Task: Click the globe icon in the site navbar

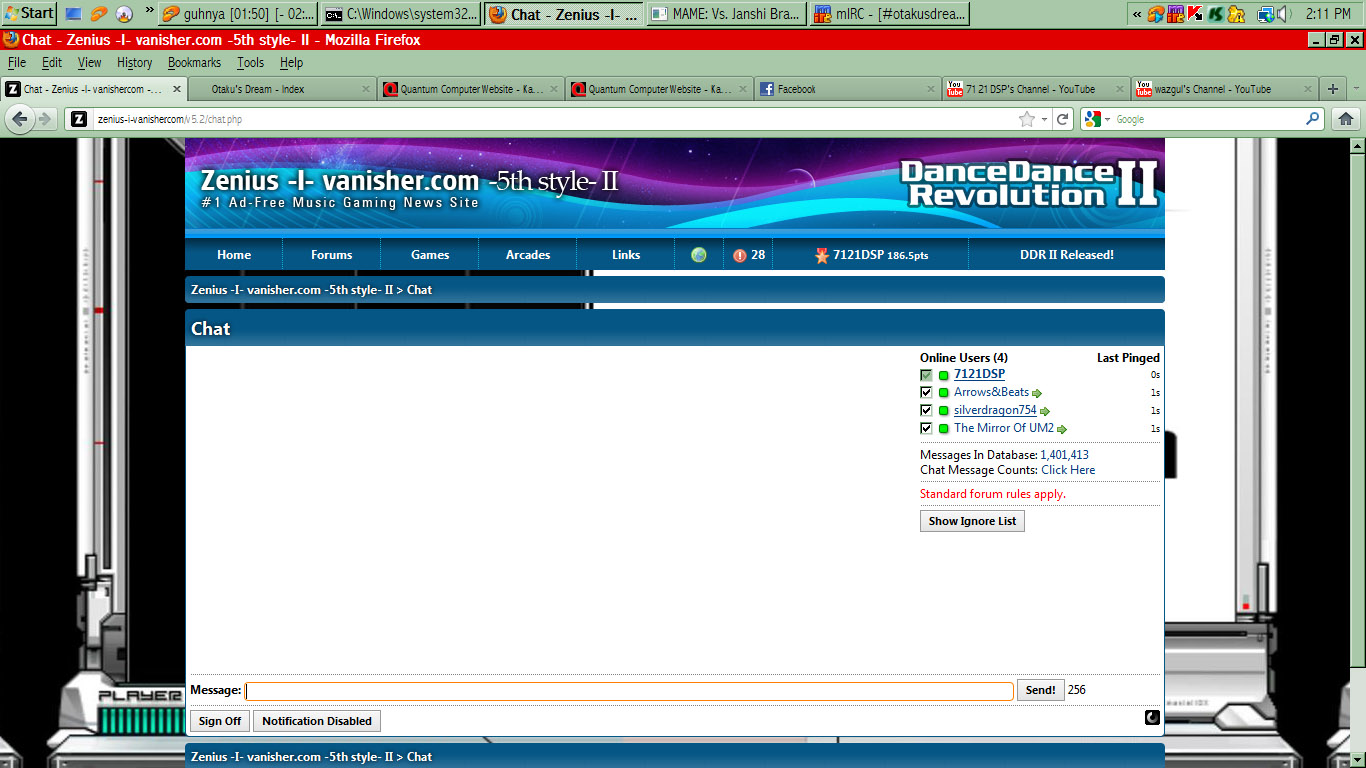Action: tap(699, 255)
